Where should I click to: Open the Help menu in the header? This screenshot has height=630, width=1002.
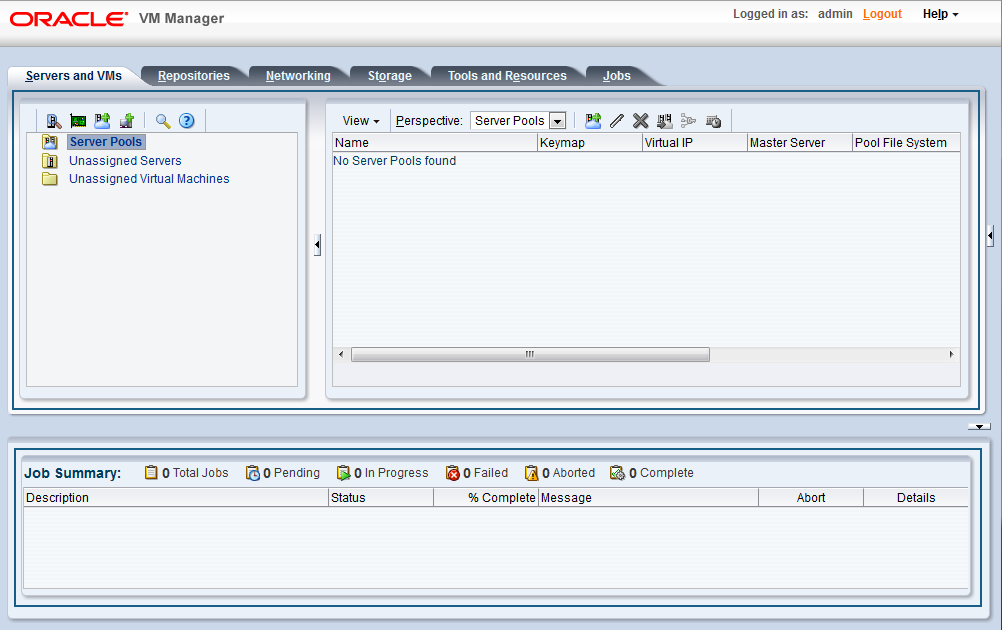(938, 14)
